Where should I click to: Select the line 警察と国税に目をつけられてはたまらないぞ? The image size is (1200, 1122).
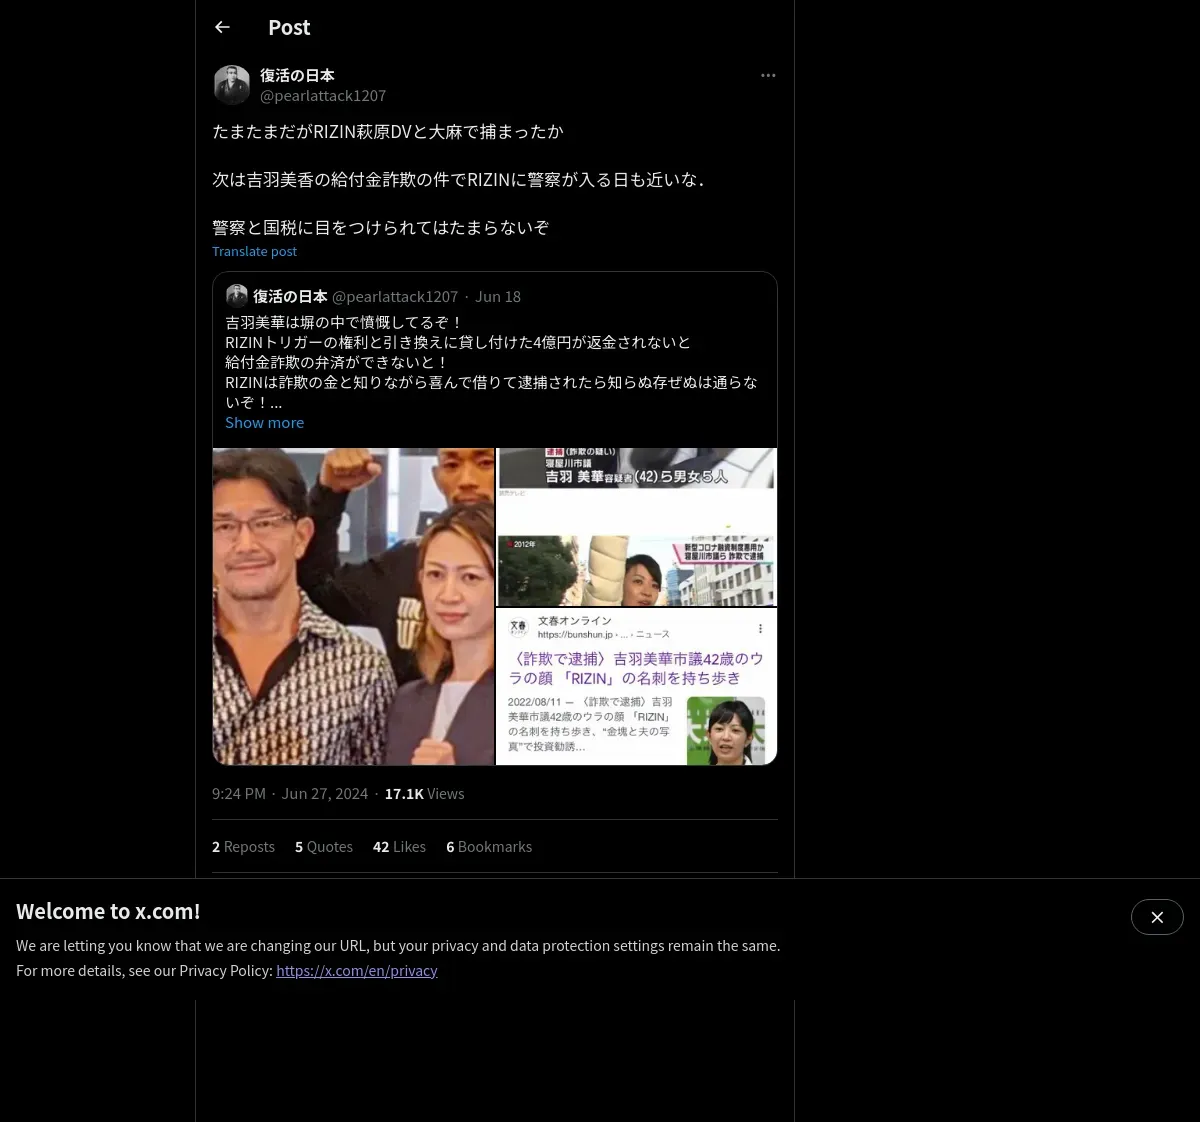380,227
